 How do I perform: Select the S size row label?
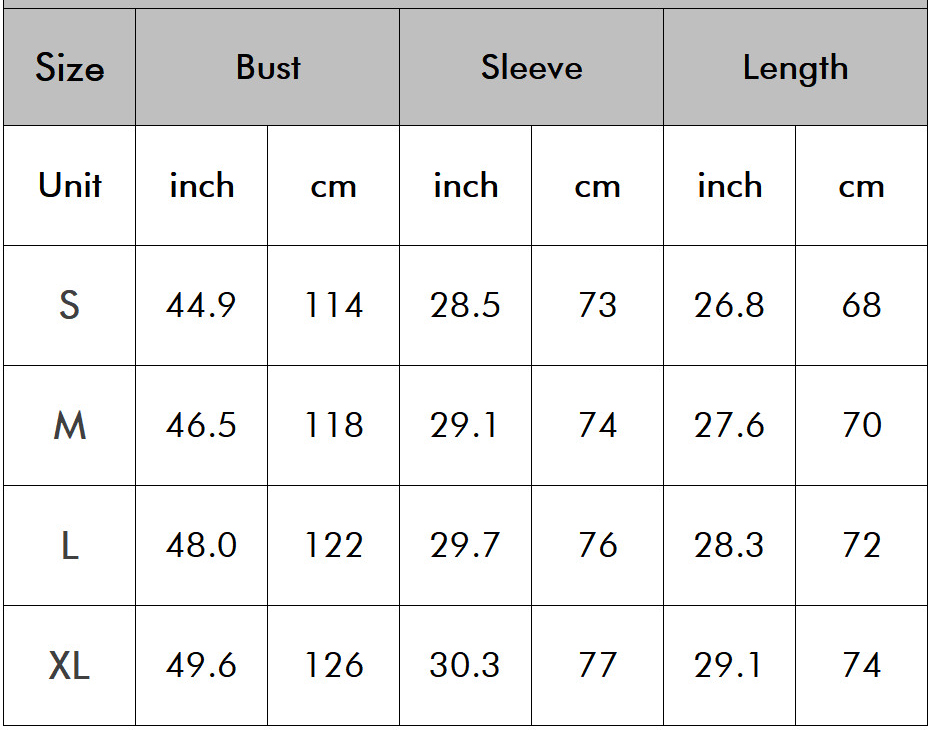pyautogui.click(x=69, y=305)
